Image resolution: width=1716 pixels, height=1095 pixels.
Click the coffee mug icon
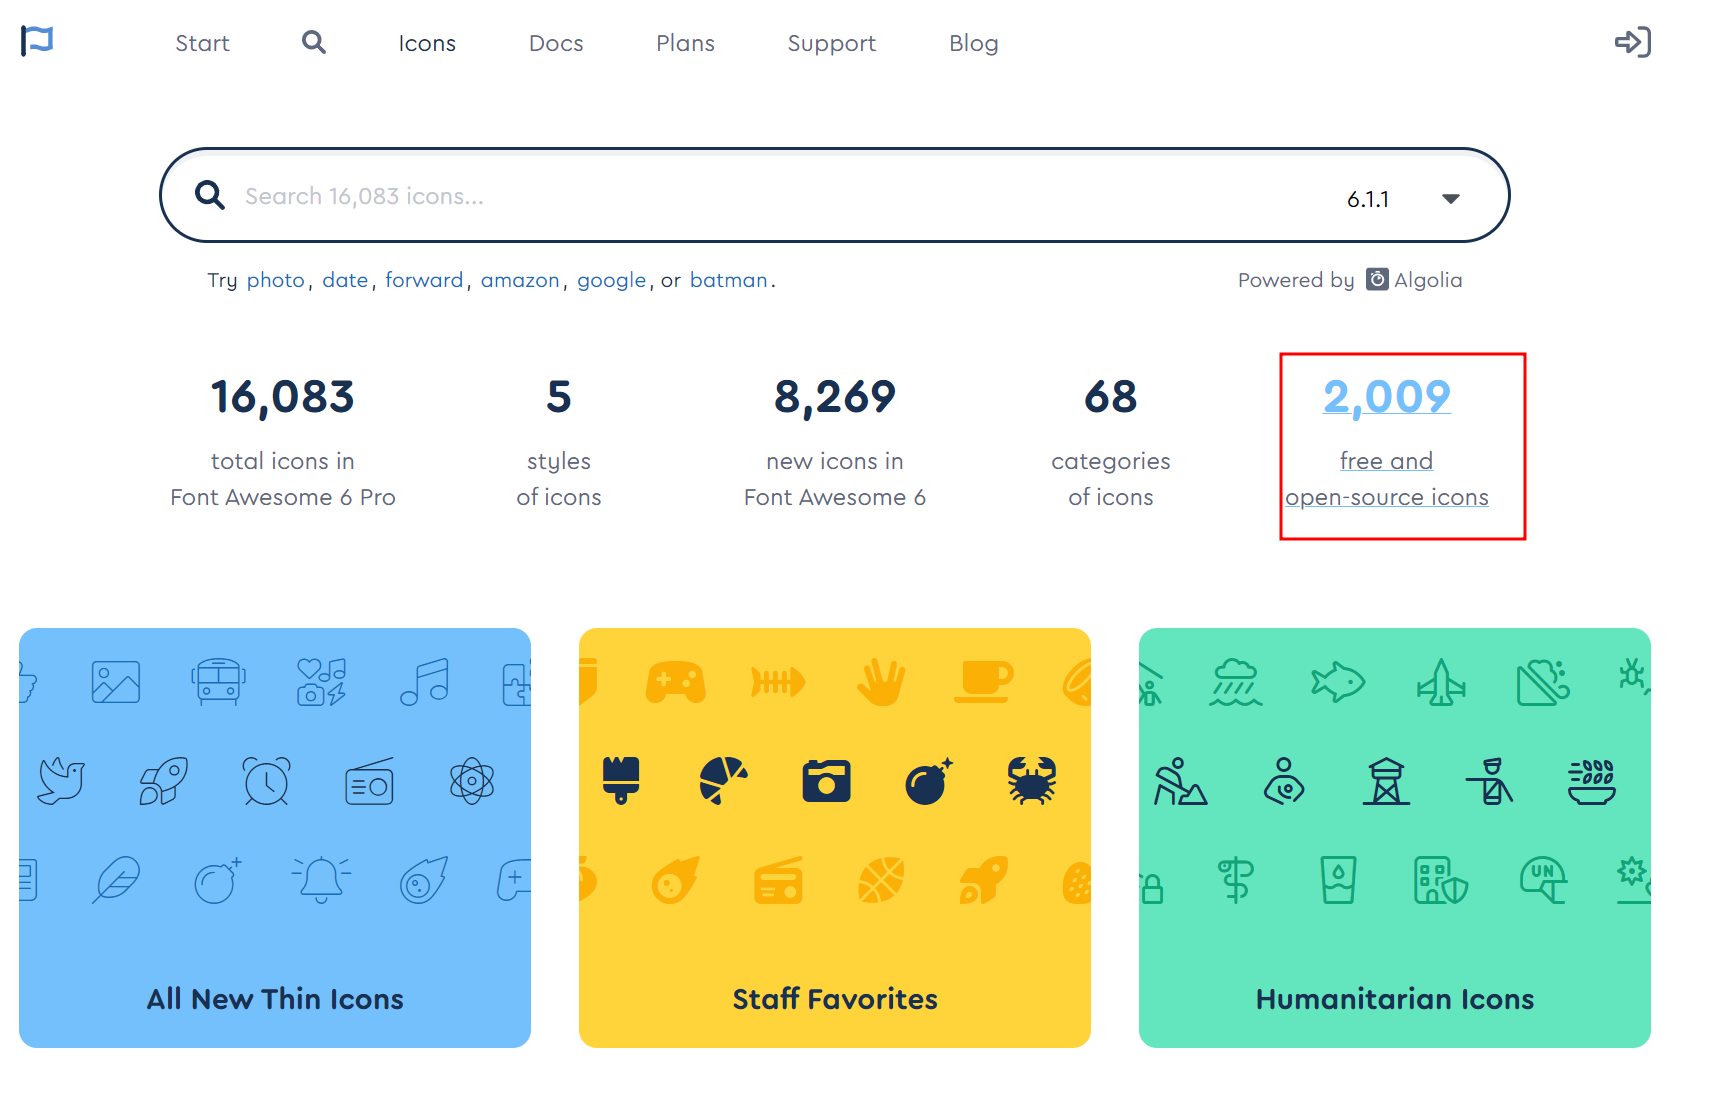pyautogui.click(x=983, y=682)
